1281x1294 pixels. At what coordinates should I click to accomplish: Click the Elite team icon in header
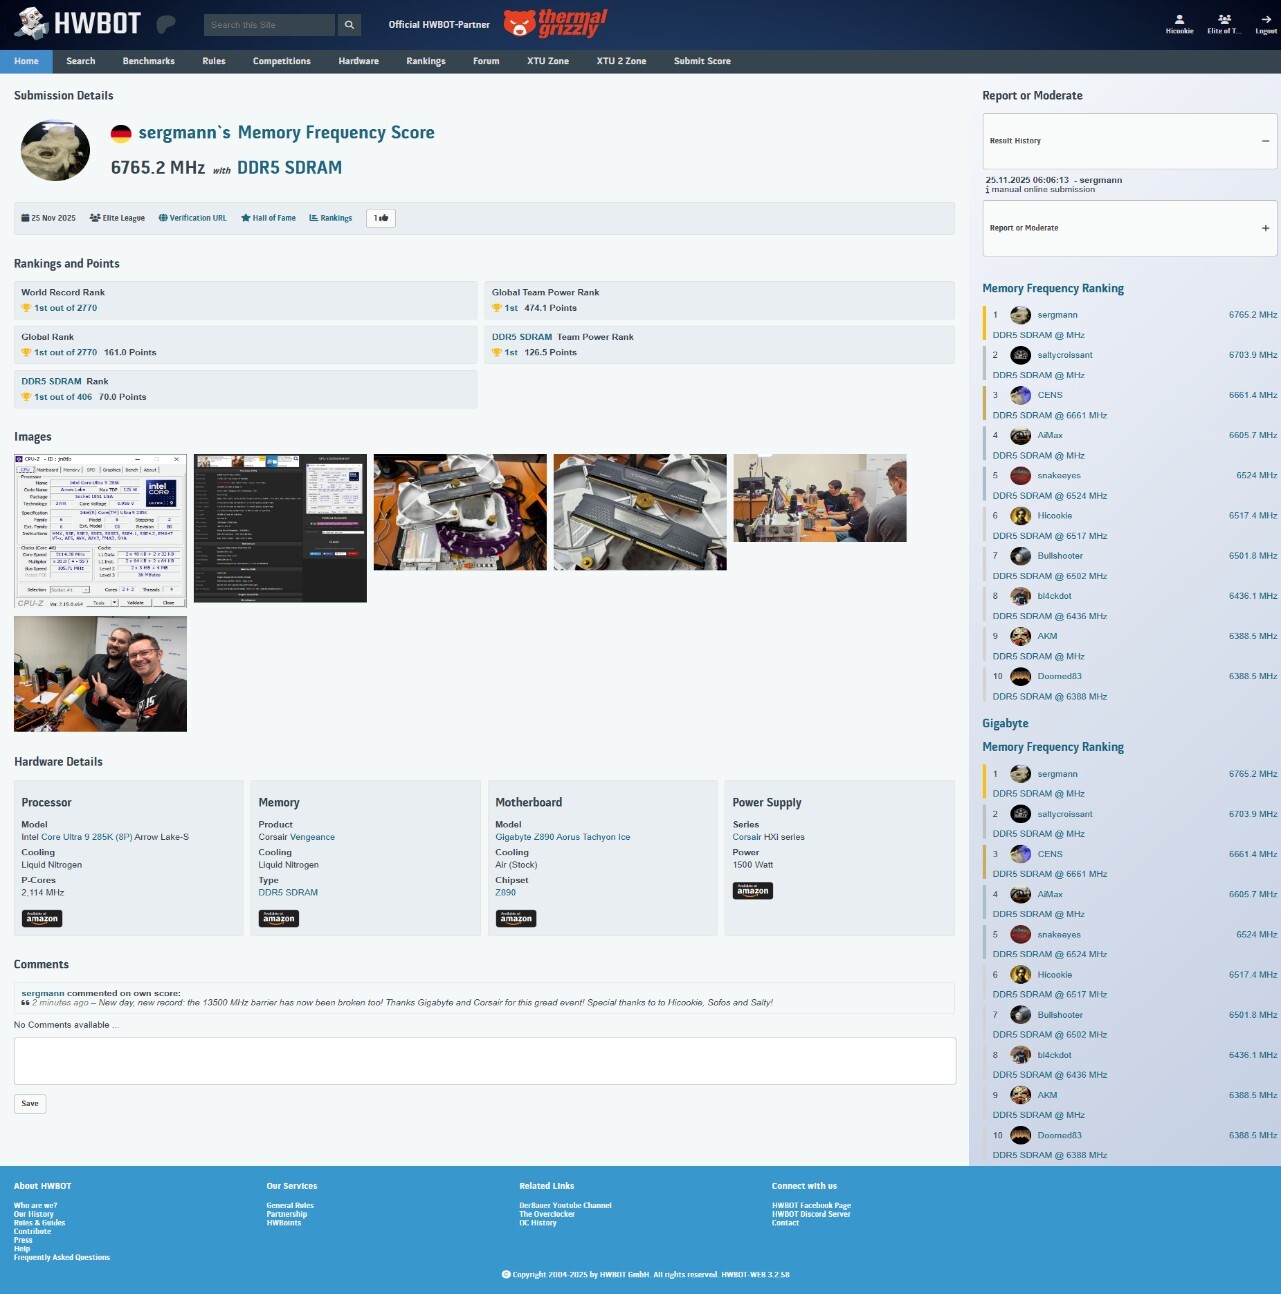click(1224, 20)
